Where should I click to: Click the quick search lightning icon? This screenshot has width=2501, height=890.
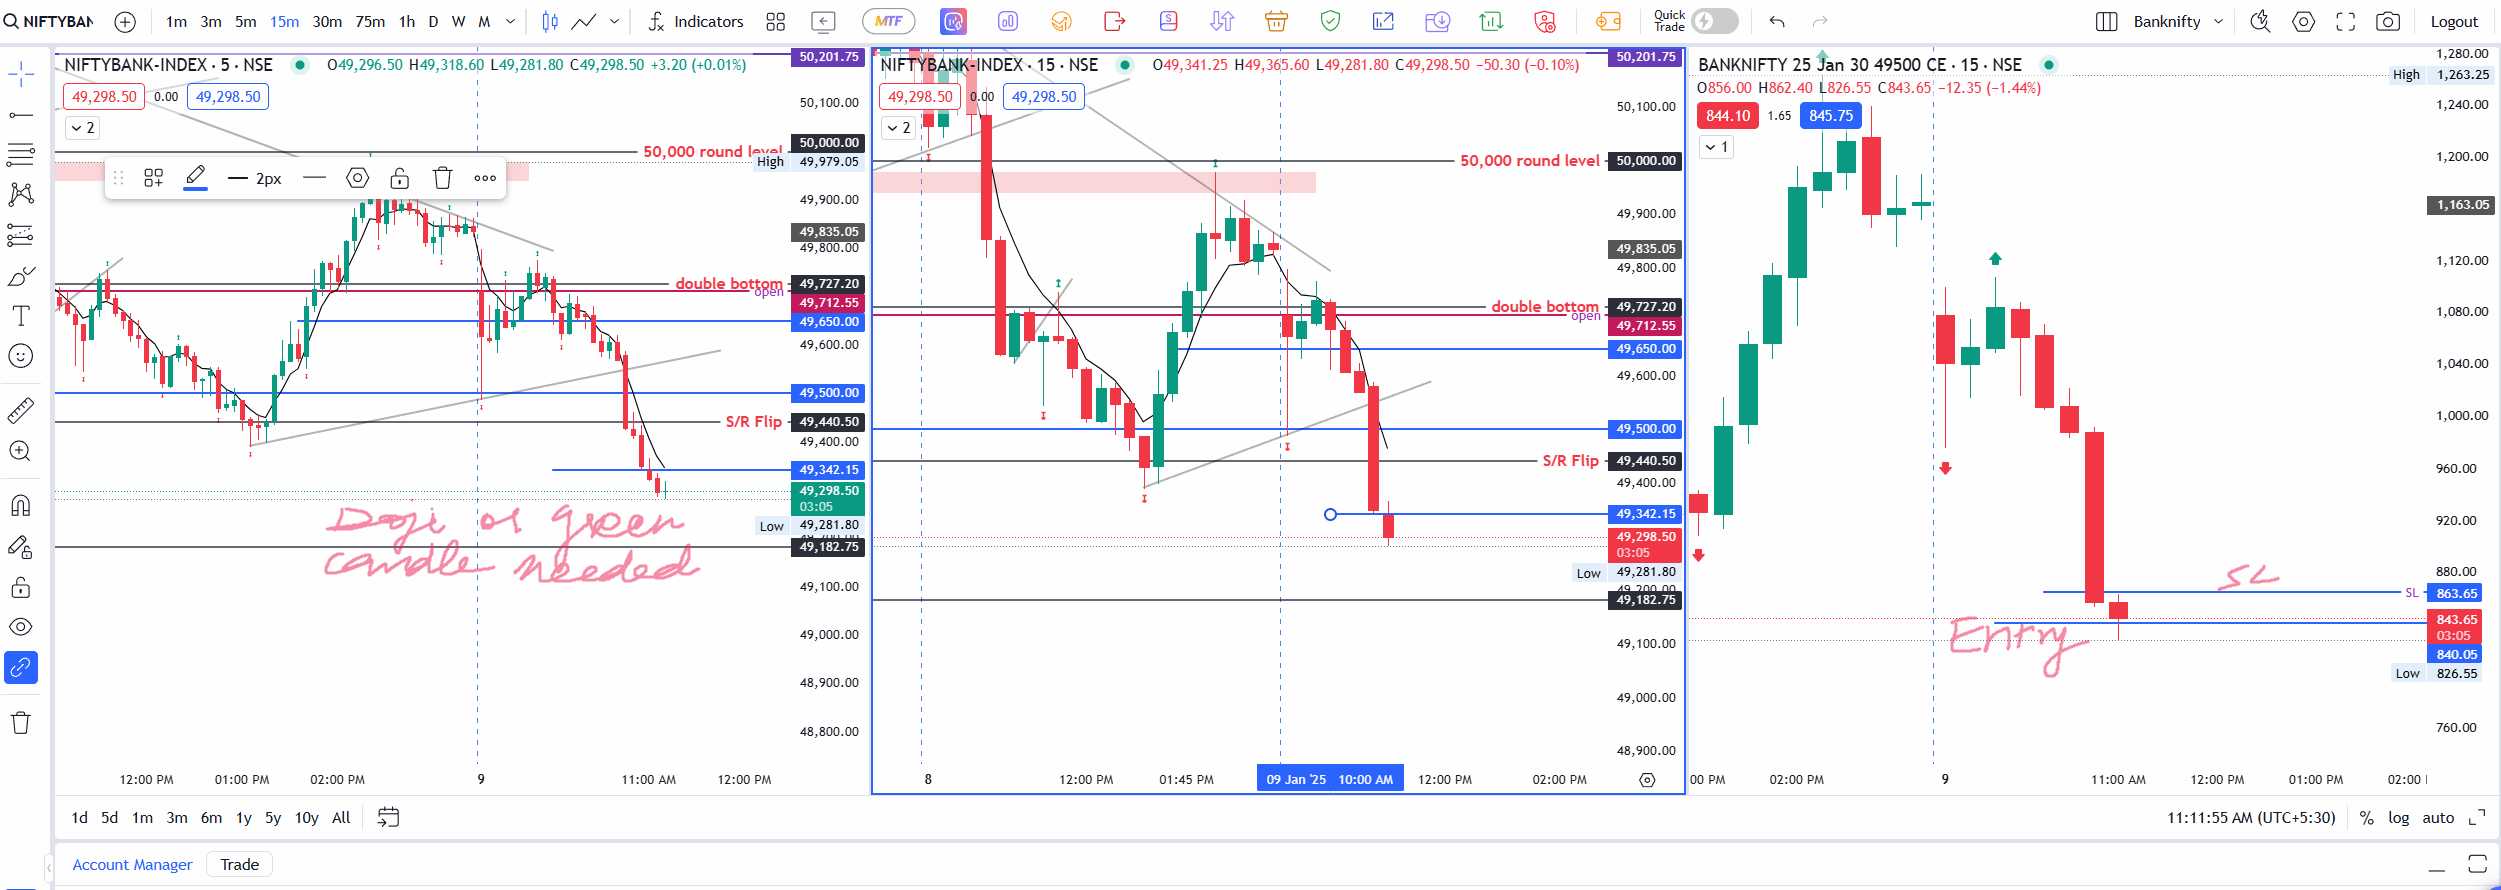(2260, 22)
